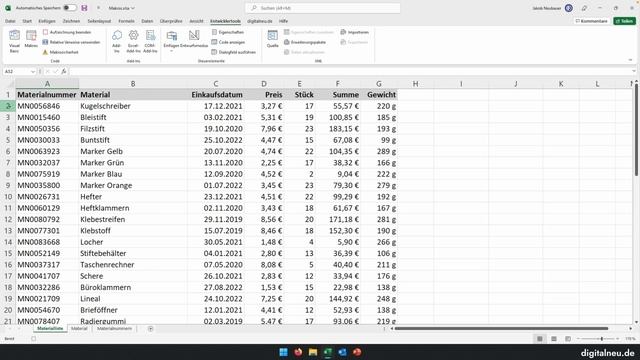This screenshot has height=360, width=640.
Task: Open the Add-Ins button
Action: 117,41
